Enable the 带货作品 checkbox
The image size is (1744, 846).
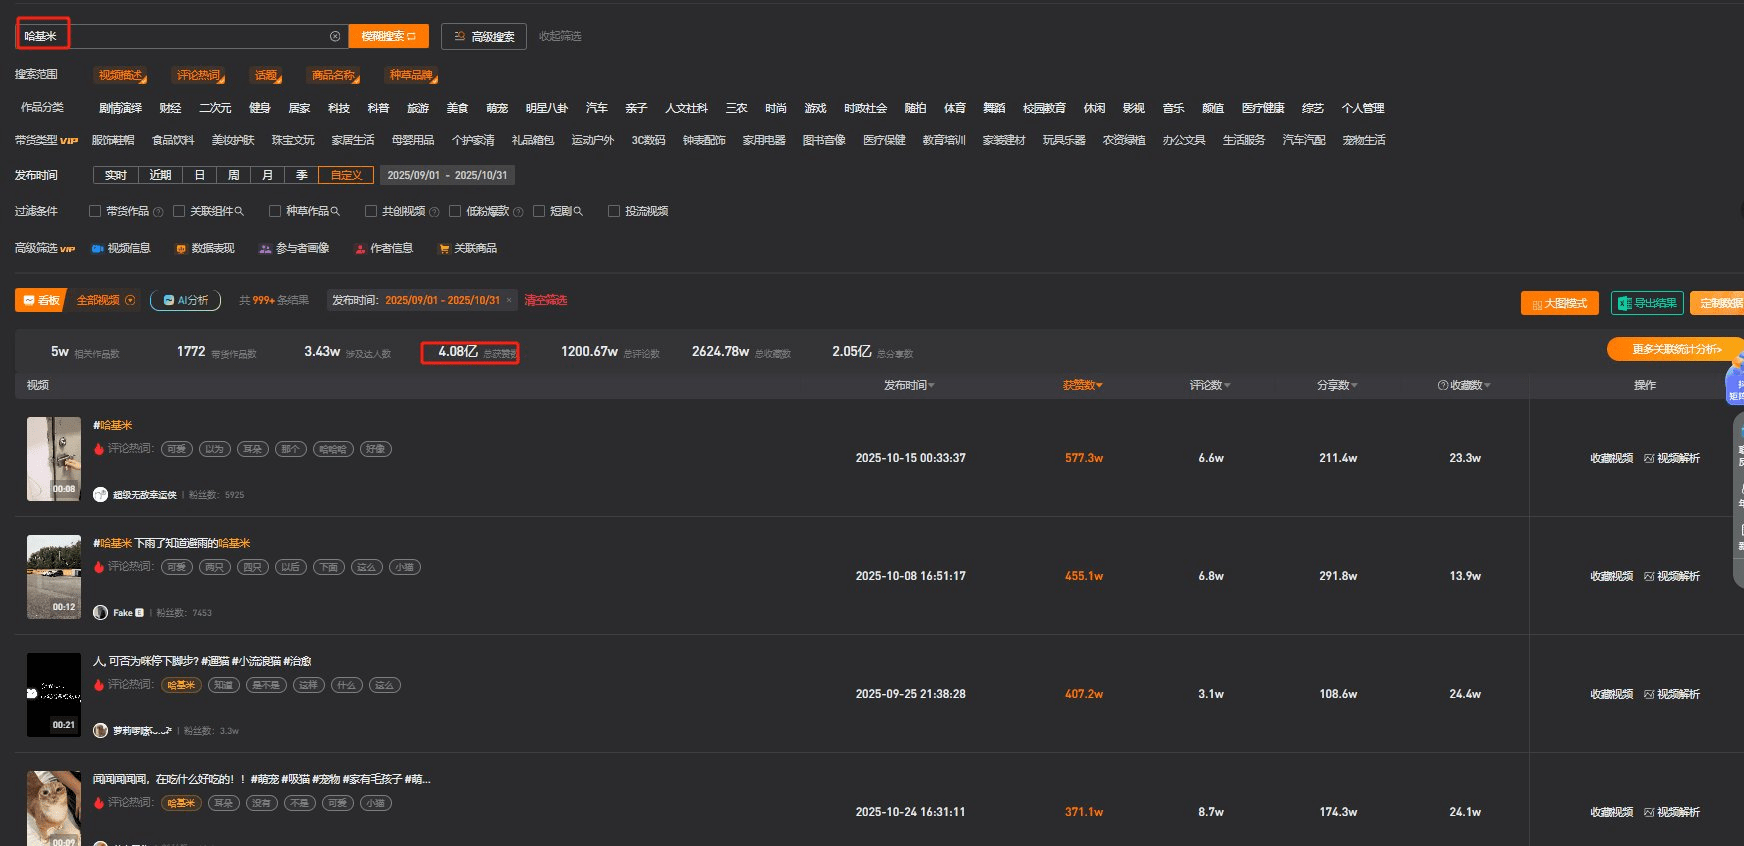point(95,211)
